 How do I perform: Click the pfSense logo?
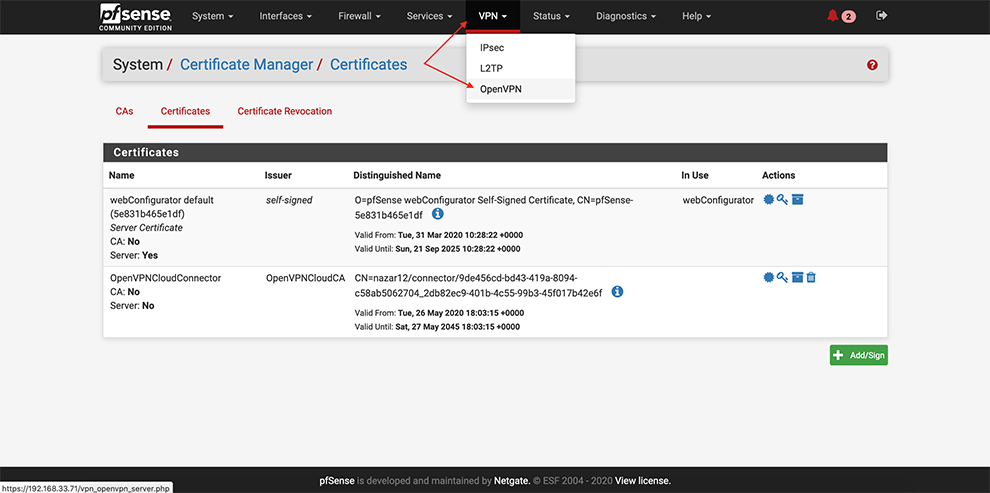click(x=135, y=16)
